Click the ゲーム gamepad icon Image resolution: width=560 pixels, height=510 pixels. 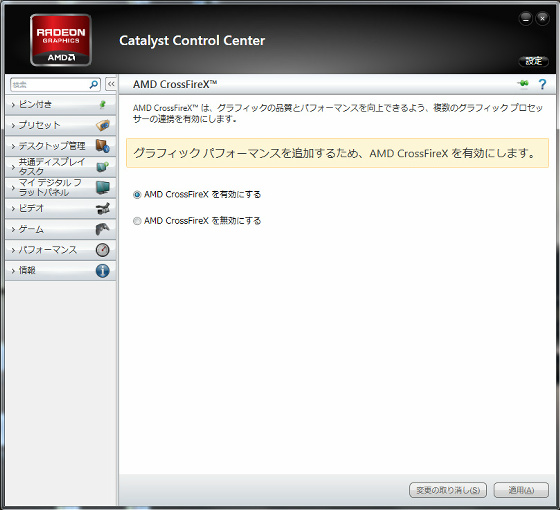(103, 229)
